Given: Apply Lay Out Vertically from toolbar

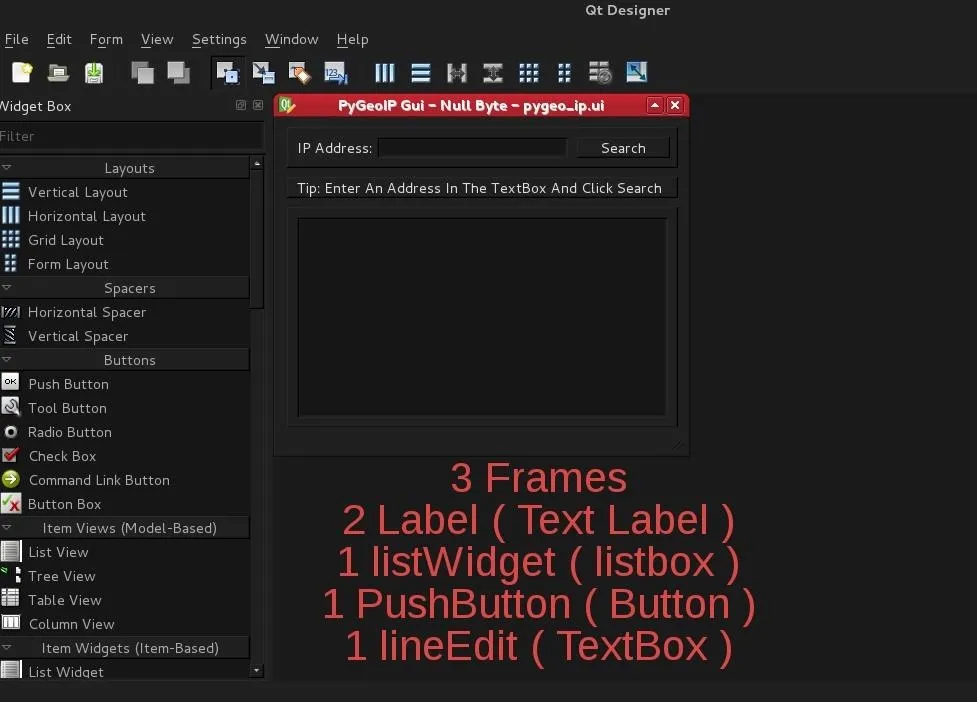Looking at the screenshot, I should click(x=421, y=73).
